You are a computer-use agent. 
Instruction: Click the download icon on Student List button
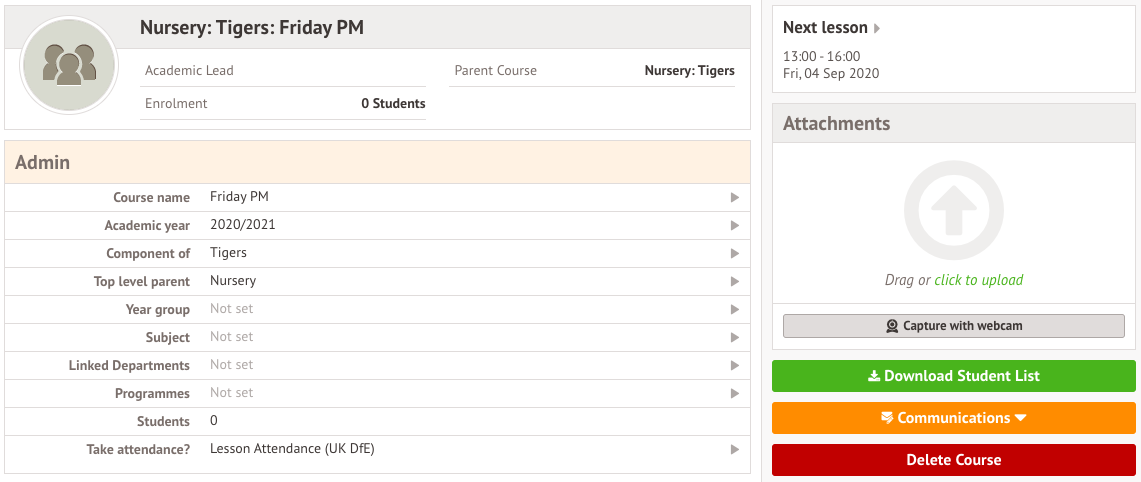(x=873, y=376)
